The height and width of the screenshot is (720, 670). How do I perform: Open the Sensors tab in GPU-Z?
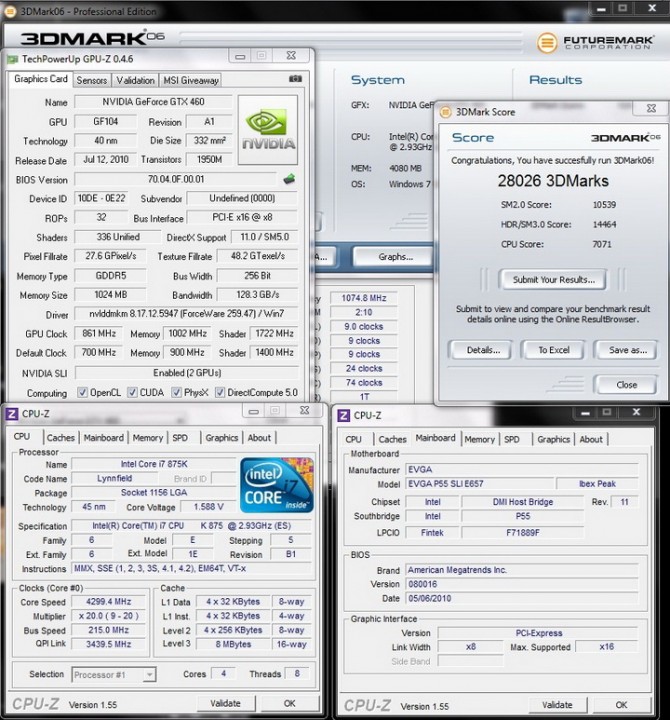[x=91, y=80]
